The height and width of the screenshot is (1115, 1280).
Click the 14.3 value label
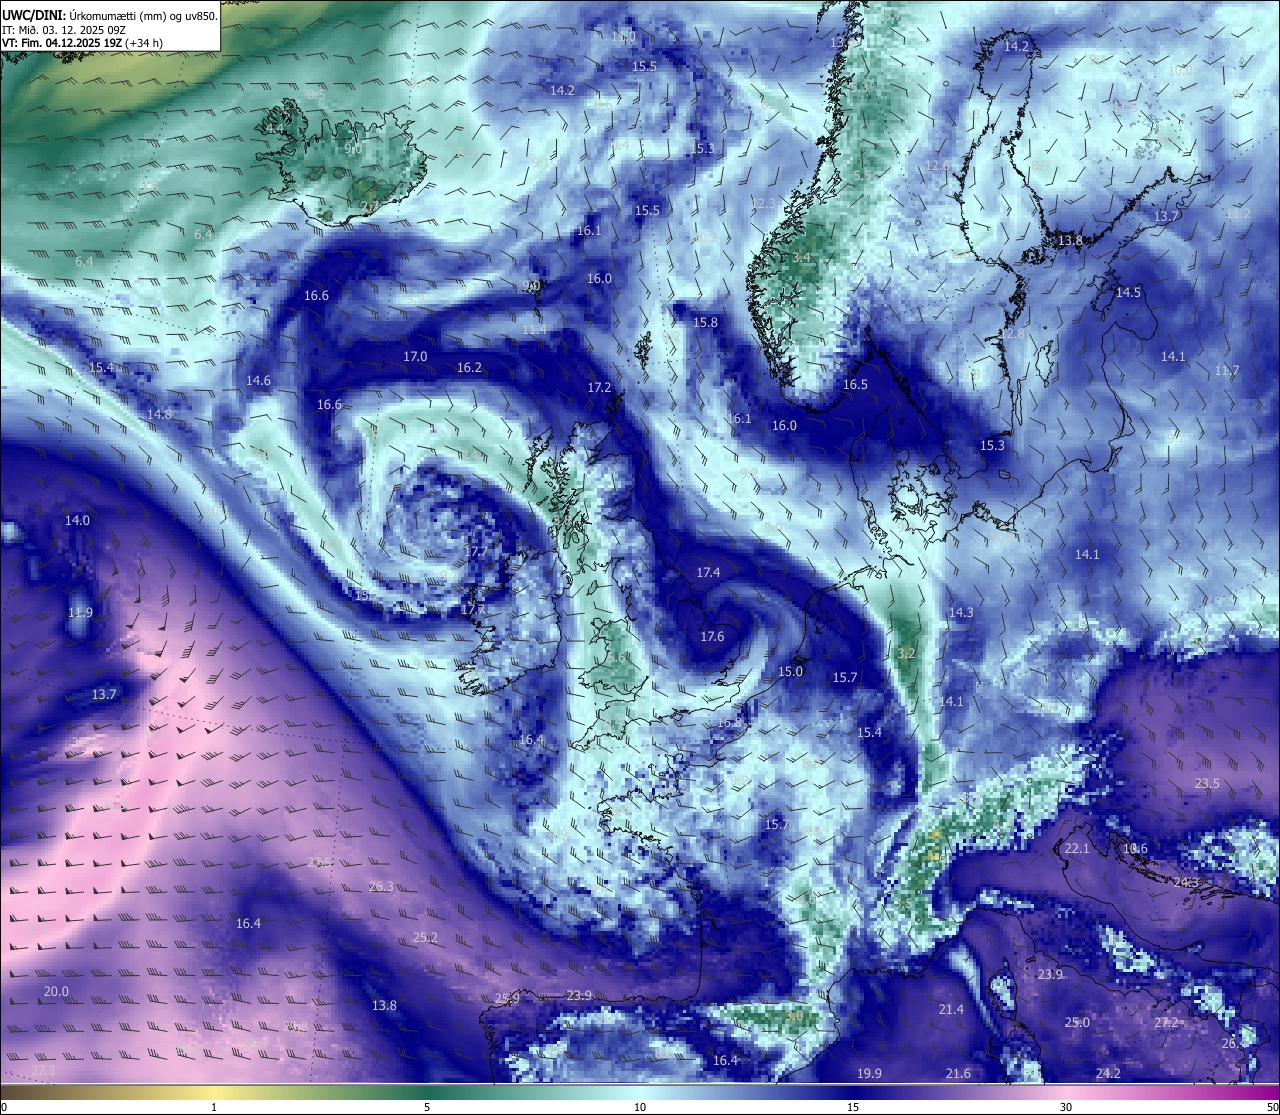(x=961, y=612)
